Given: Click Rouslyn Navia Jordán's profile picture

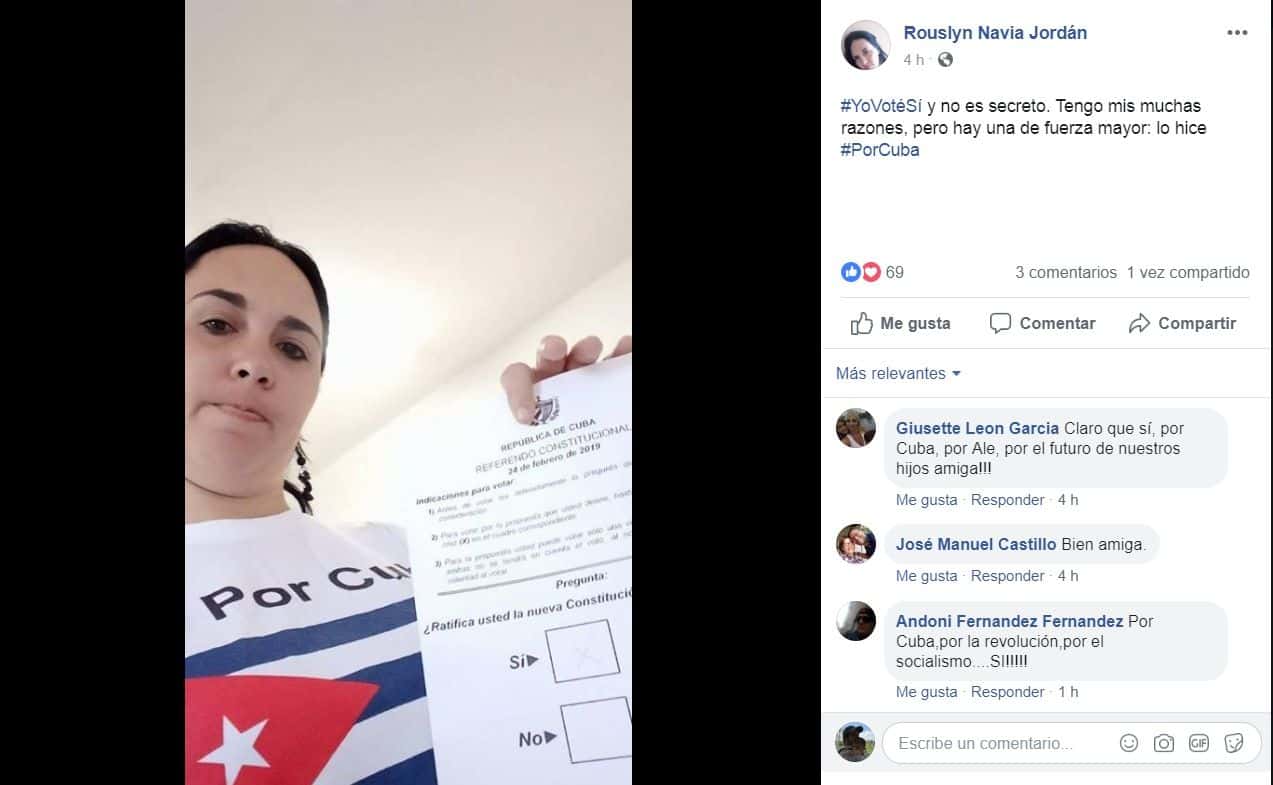Looking at the screenshot, I should click(865, 45).
